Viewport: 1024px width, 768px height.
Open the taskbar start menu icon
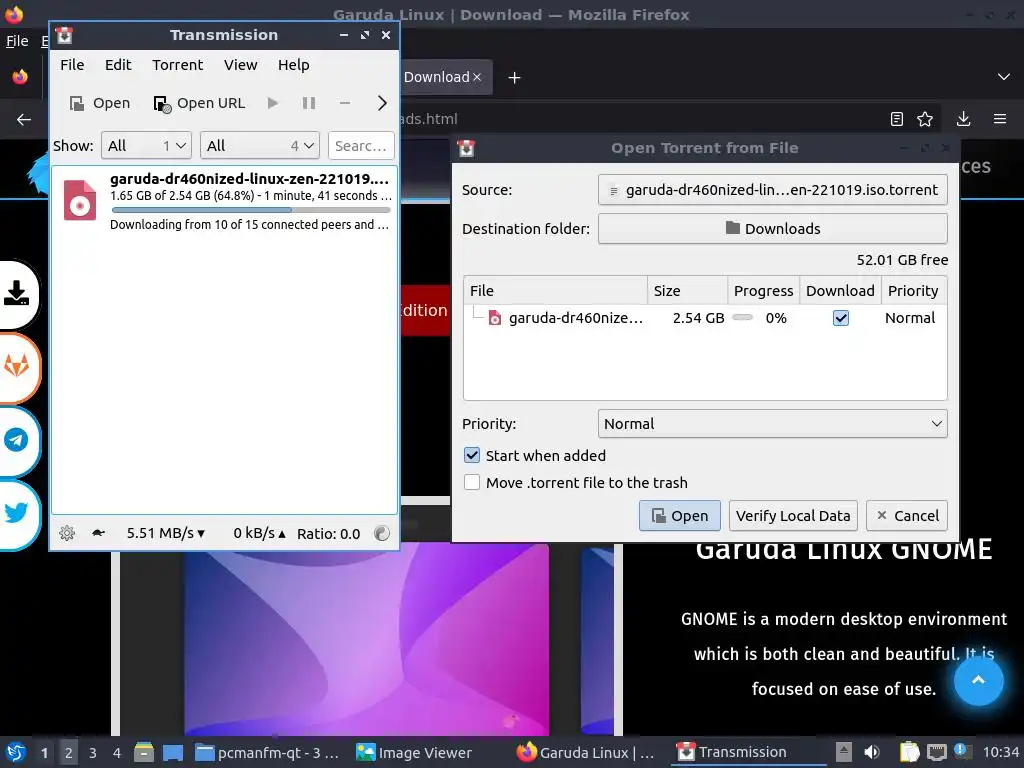(16, 752)
